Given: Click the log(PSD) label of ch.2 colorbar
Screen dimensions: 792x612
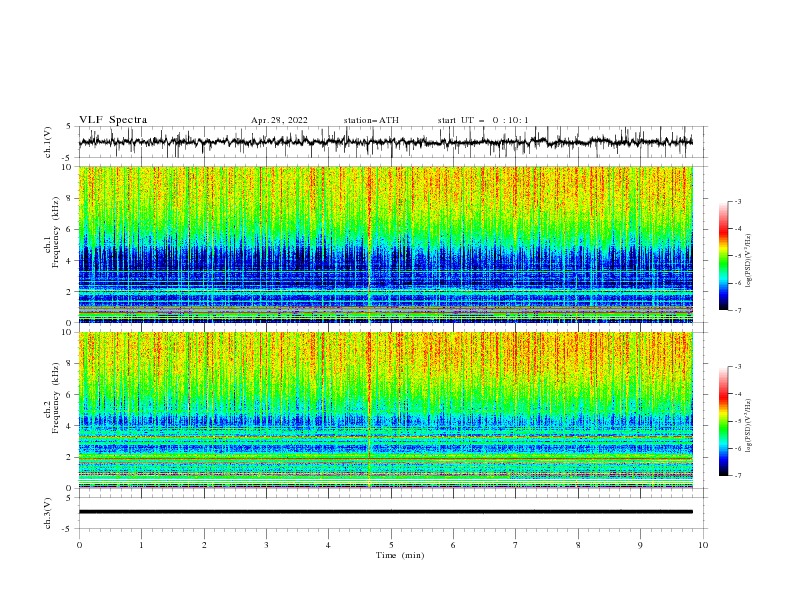Looking at the screenshot, I should (x=749, y=426).
